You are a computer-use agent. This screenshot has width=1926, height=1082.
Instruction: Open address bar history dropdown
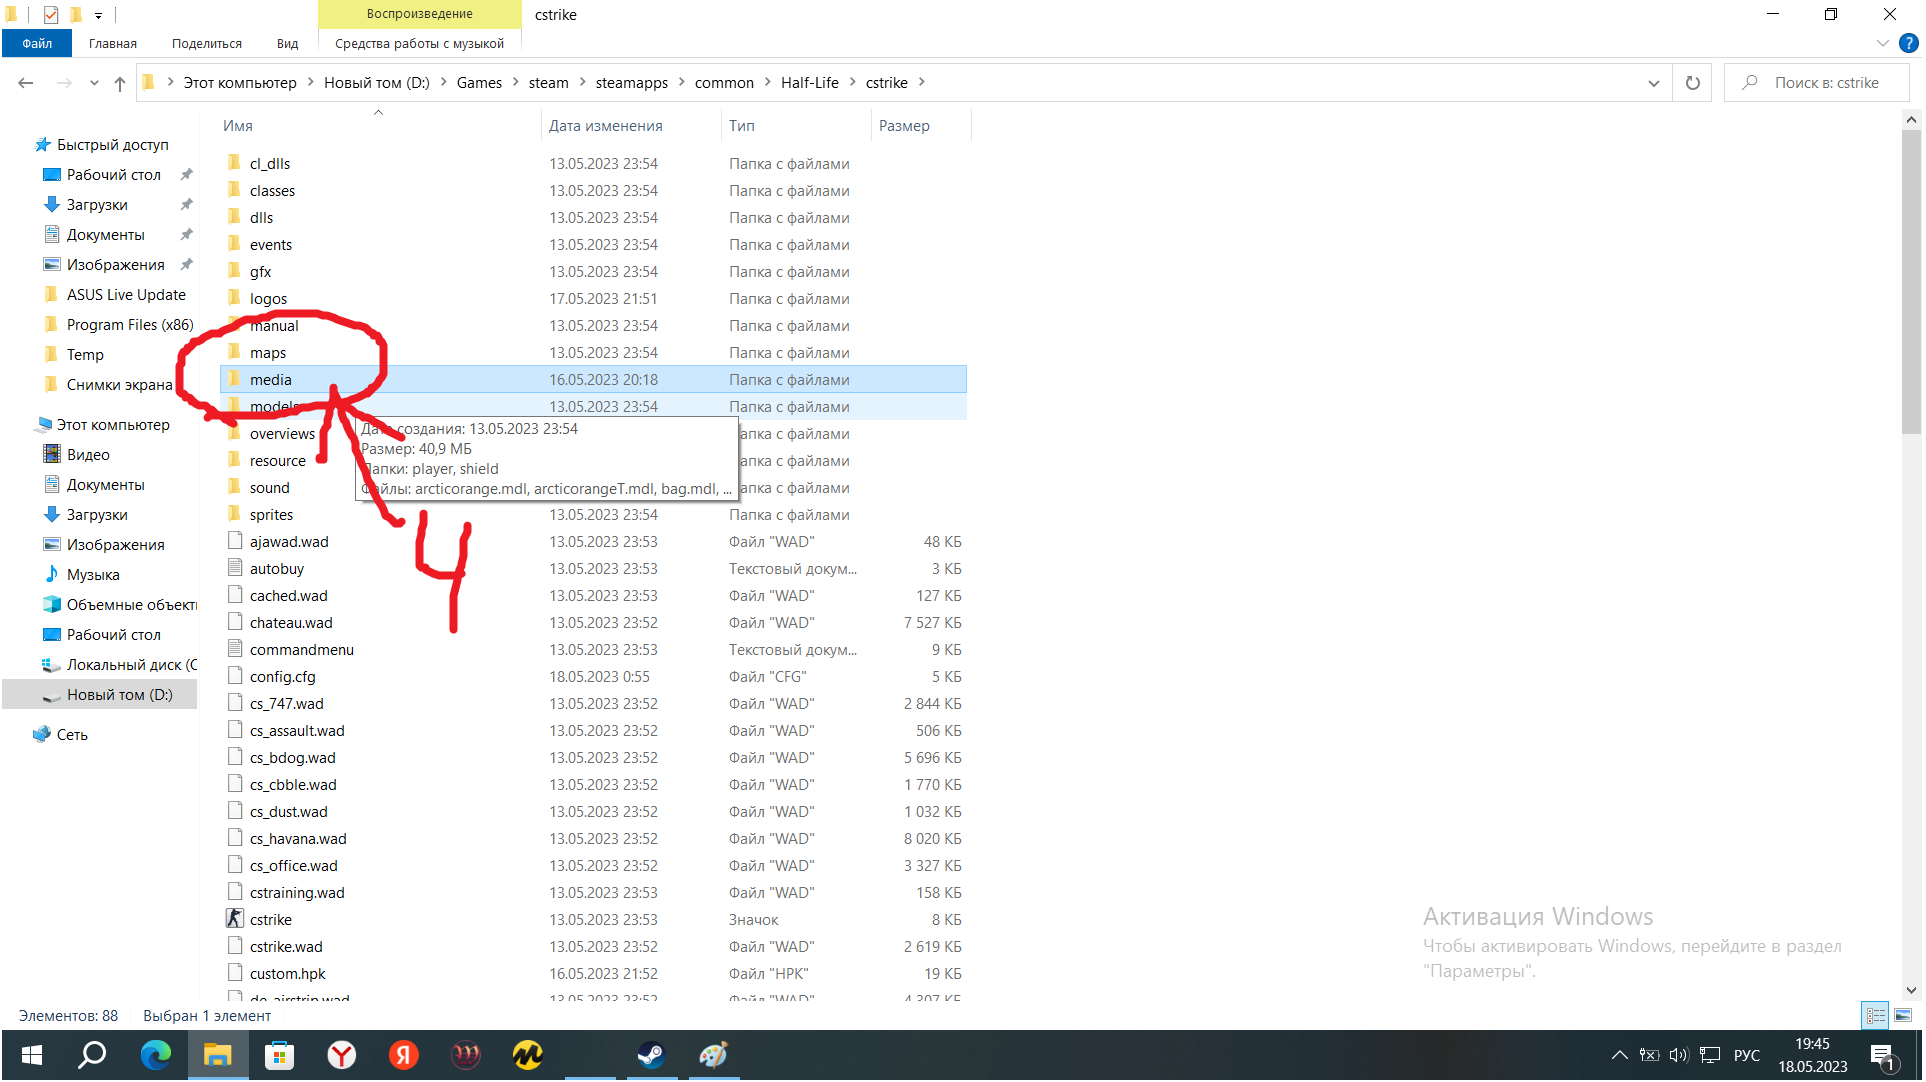[1655, 83]
